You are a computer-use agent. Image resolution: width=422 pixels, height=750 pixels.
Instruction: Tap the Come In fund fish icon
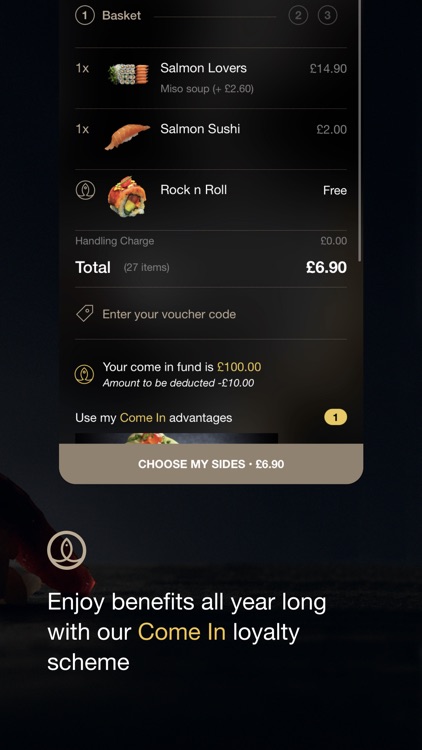pyautogui.click(x=84, y=374)
